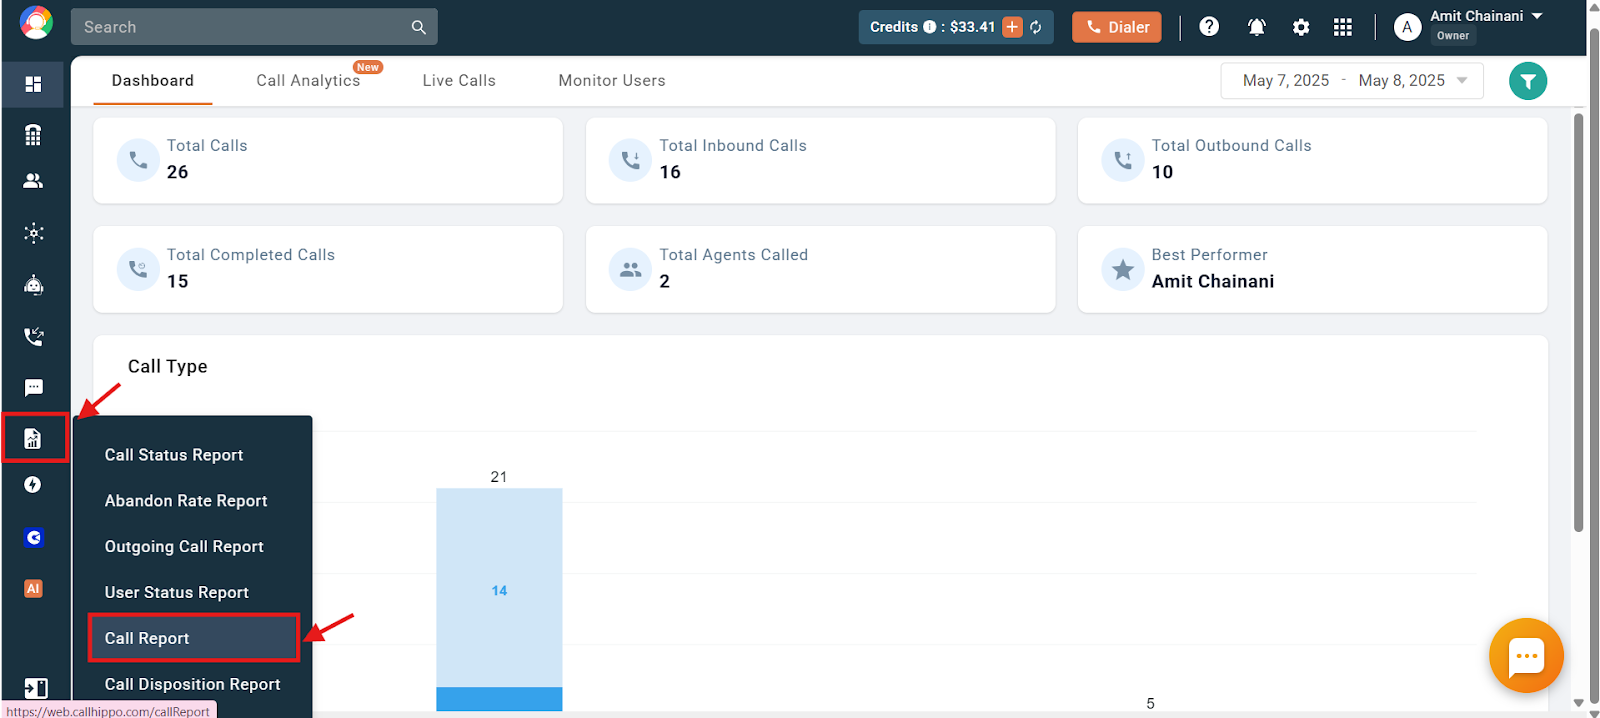Expand the Amit Chainani account dropdown
1600x718 pixels.
(x=1537, y=16)
